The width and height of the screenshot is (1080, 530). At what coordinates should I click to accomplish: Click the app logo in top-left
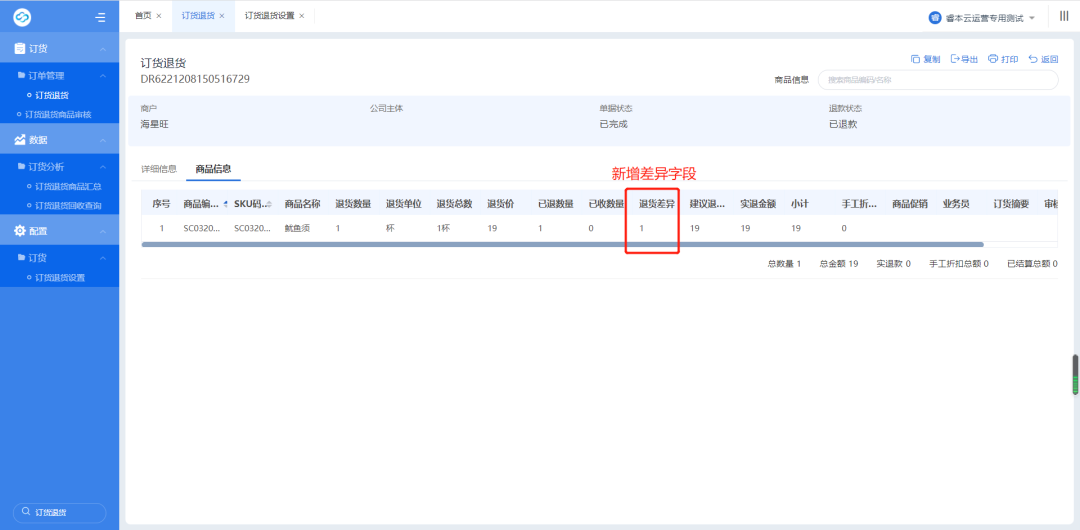point(22,17)
